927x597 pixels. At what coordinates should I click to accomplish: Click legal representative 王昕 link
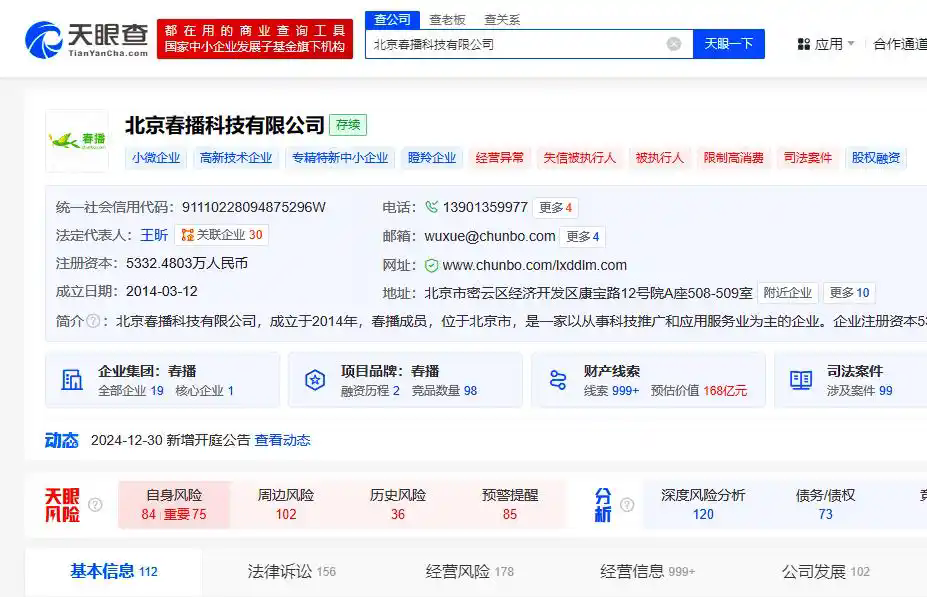154,235
